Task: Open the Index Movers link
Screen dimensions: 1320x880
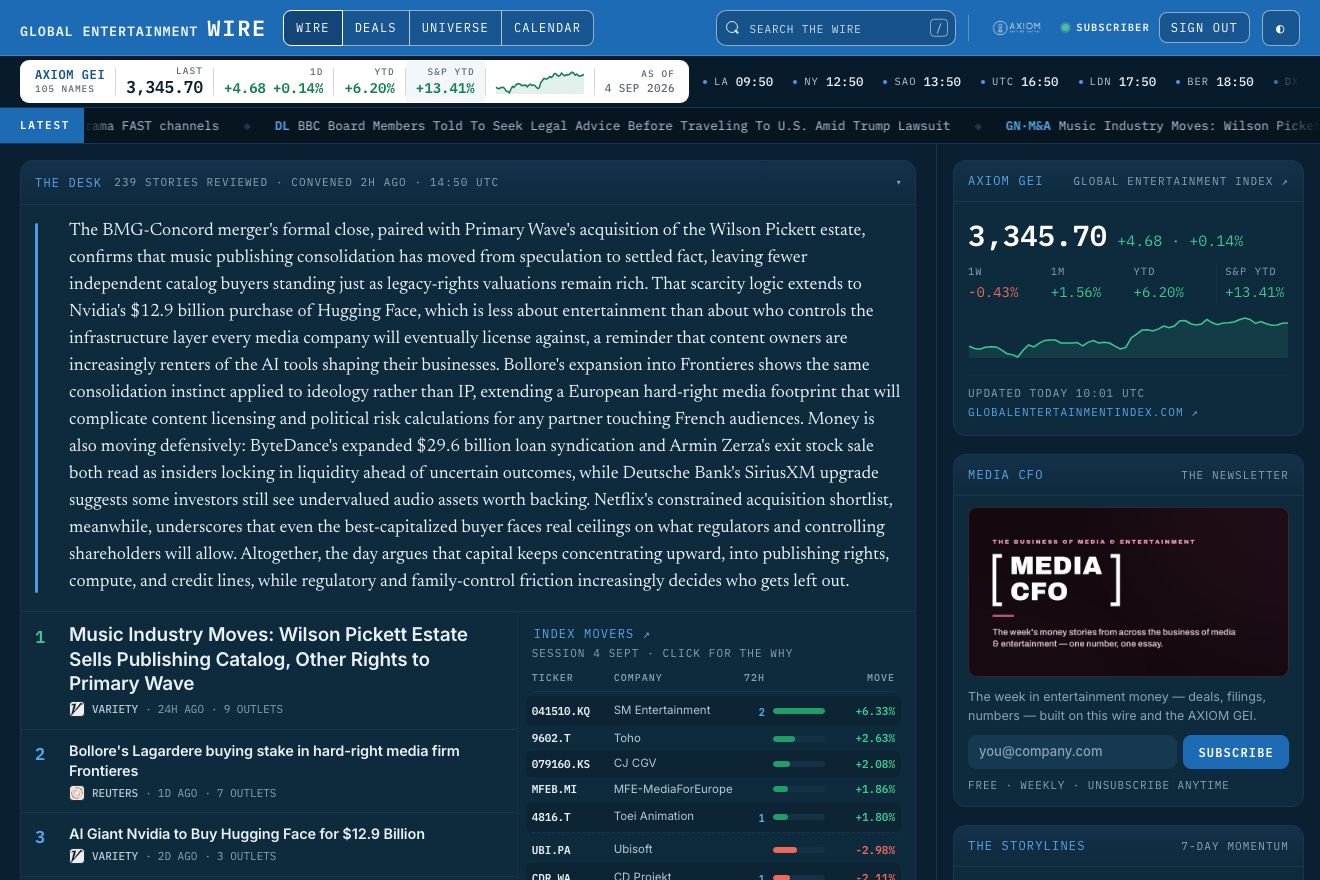Action: point(592,634)
